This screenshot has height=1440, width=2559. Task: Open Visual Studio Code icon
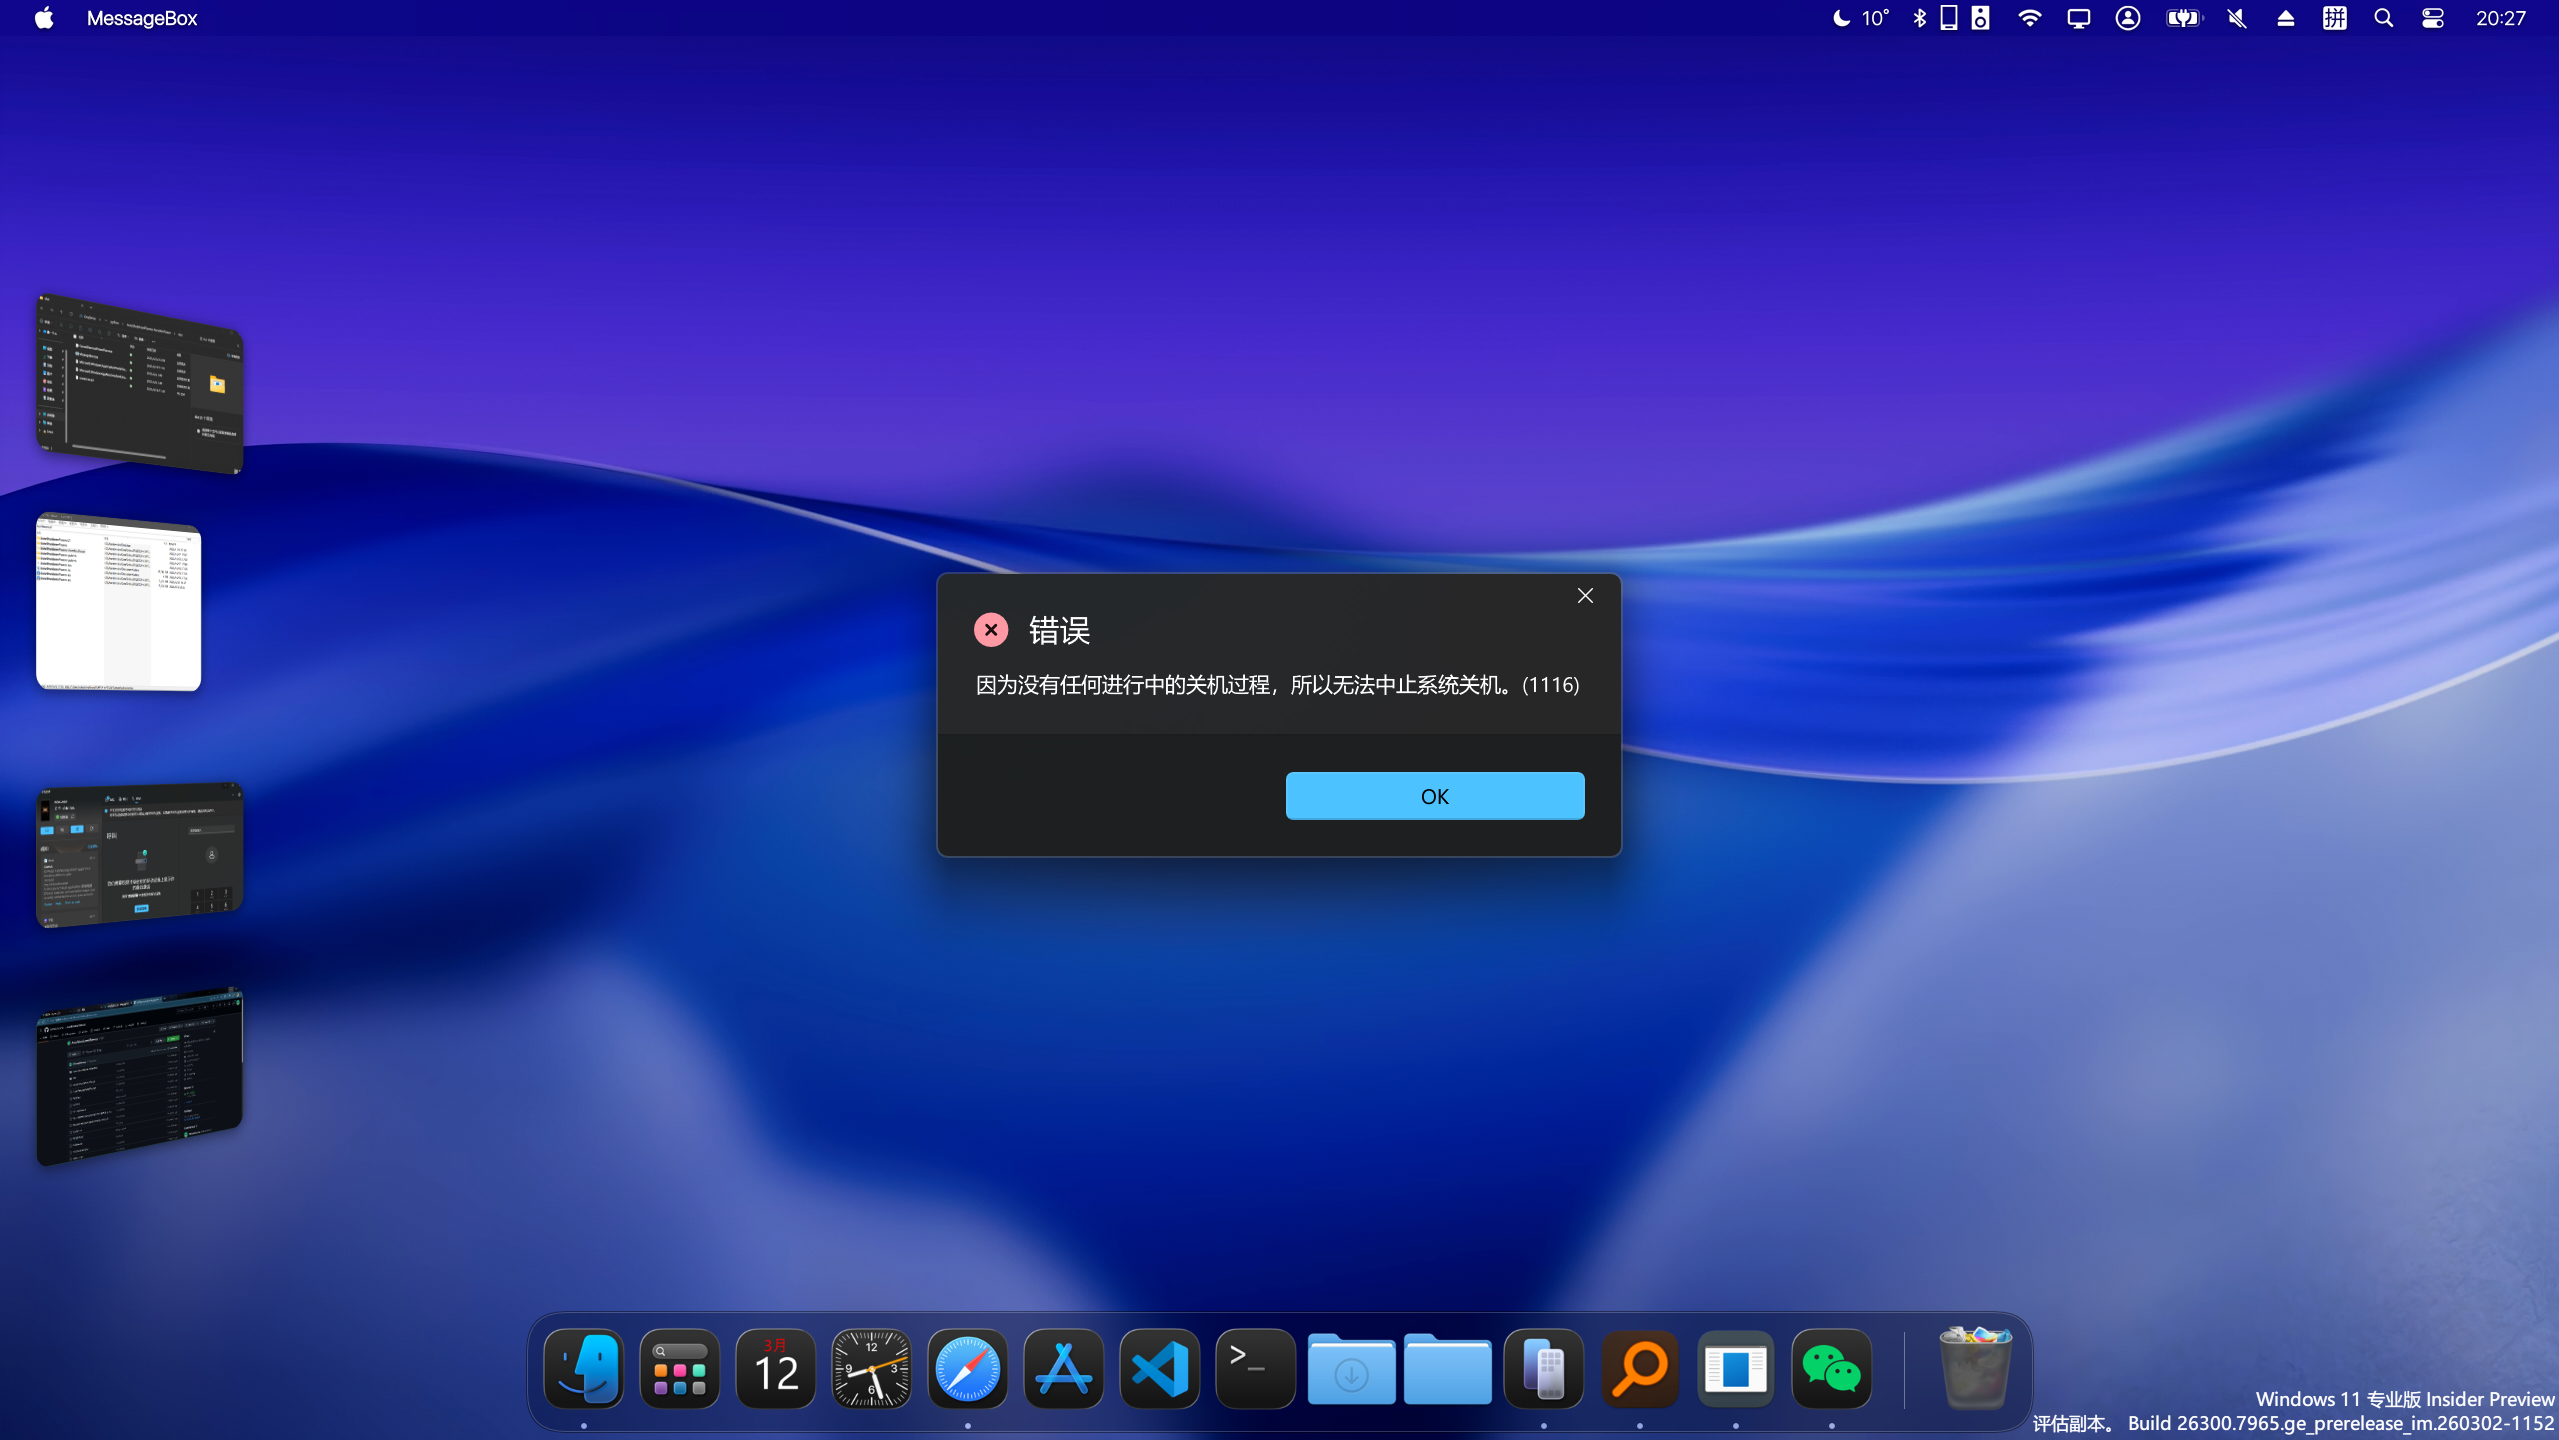1159,1369
